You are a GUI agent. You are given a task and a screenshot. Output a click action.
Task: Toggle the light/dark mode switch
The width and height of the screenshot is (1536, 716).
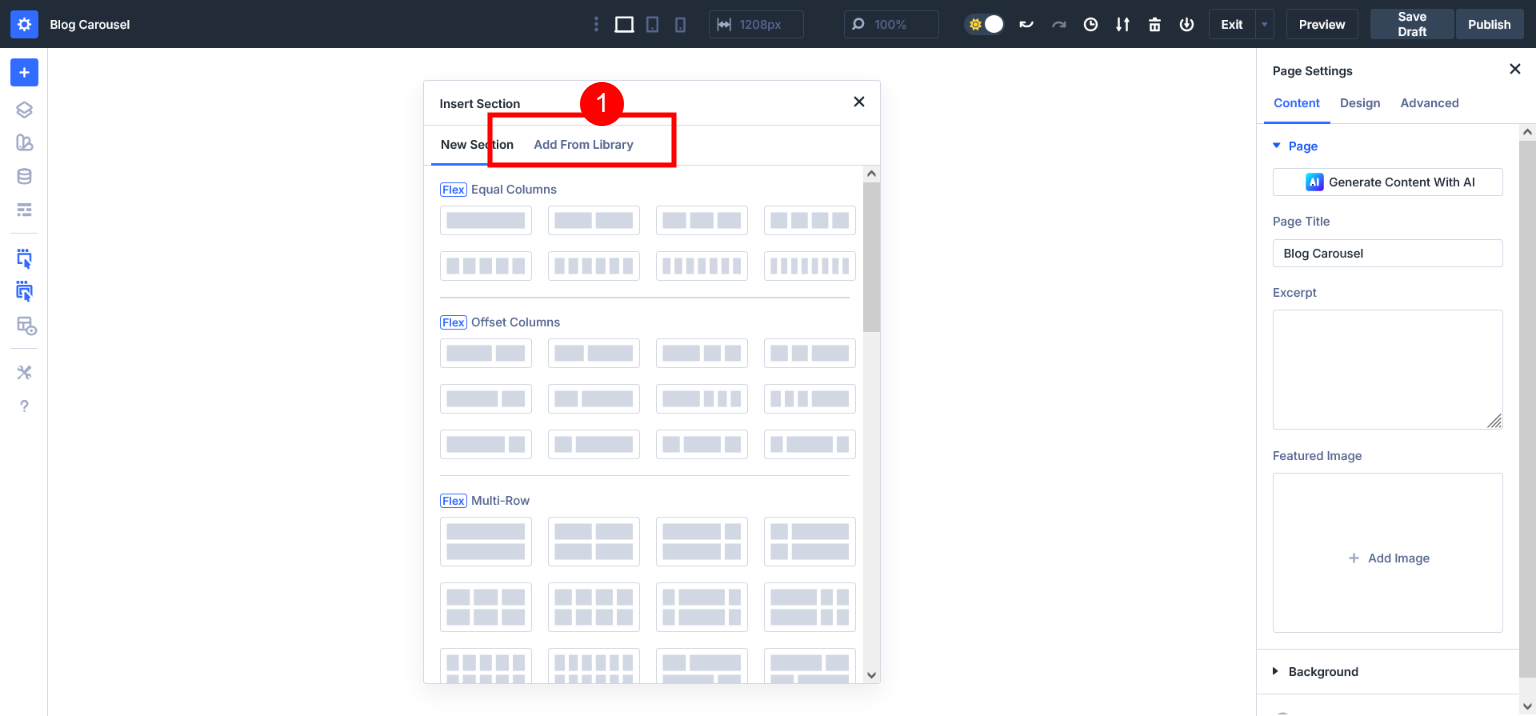(984, 24)
